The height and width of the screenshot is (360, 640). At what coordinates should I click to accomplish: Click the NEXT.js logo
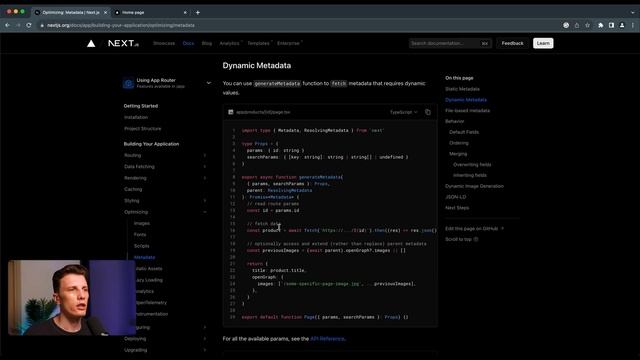pos(123,43)
